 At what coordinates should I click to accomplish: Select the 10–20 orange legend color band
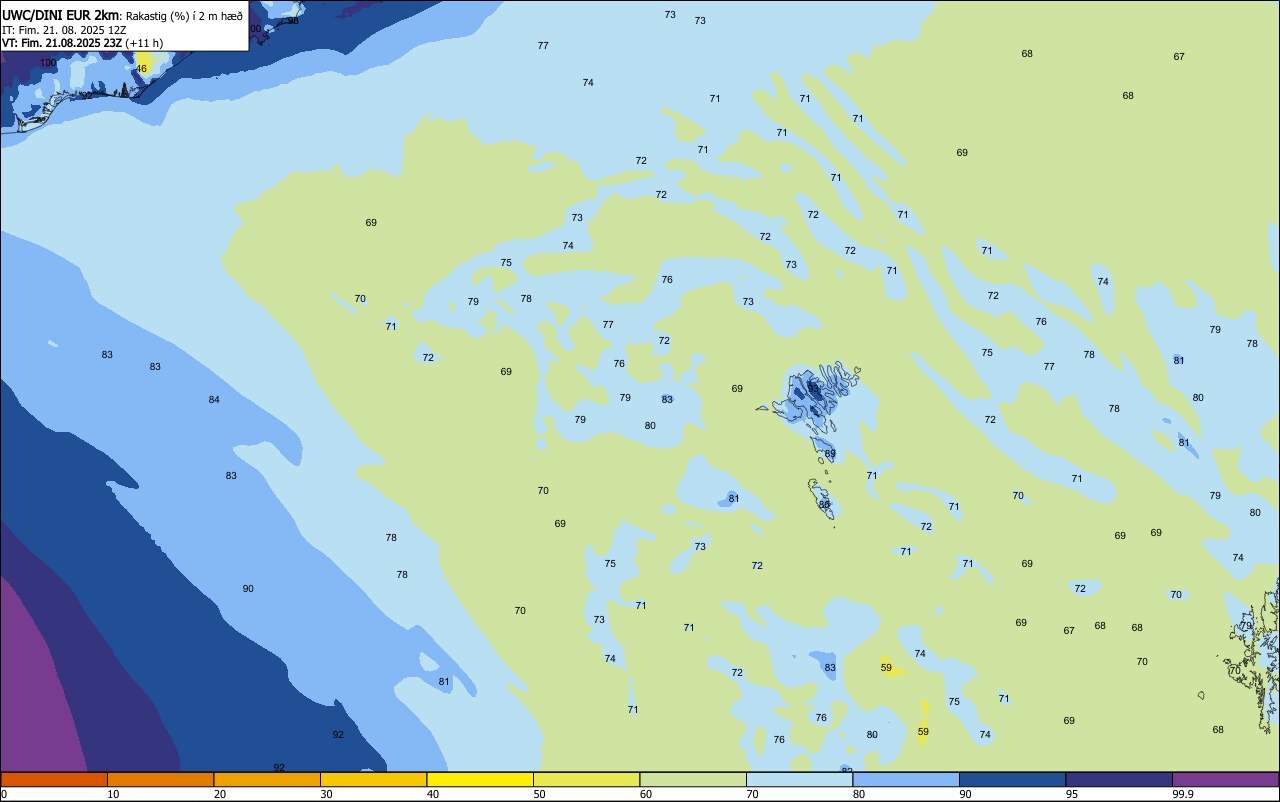[x=160, y=779]
